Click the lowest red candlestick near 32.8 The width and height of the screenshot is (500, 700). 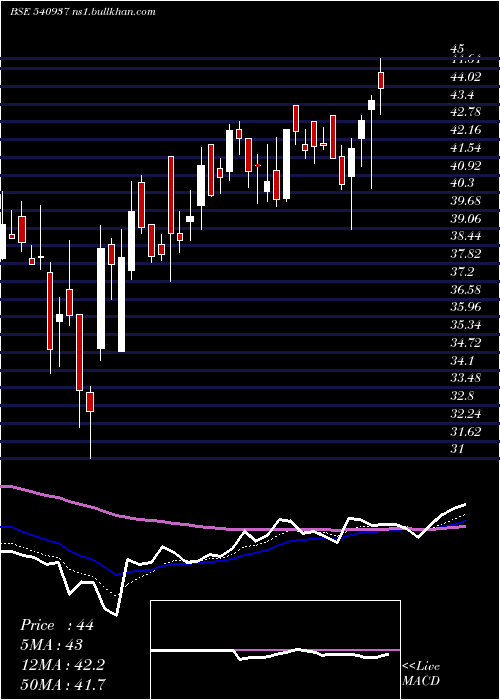point(90,402)
